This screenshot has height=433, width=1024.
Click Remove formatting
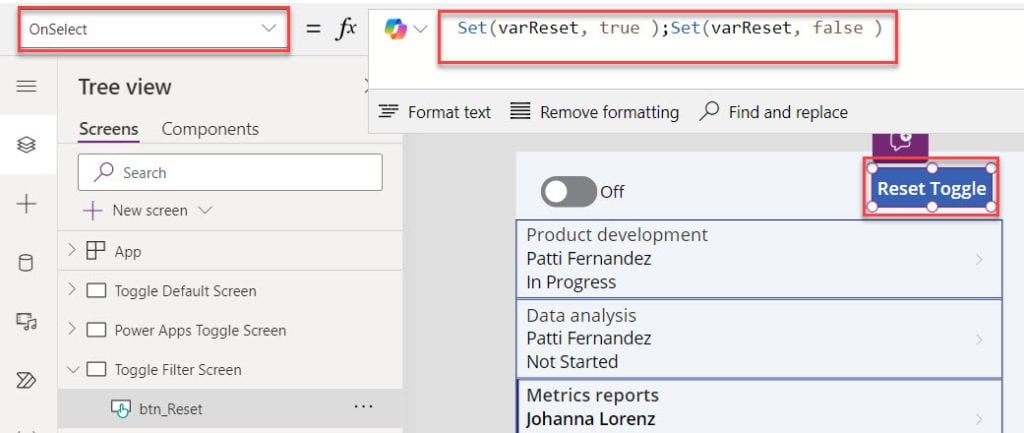pyautogui.click(x=594, y=112)
